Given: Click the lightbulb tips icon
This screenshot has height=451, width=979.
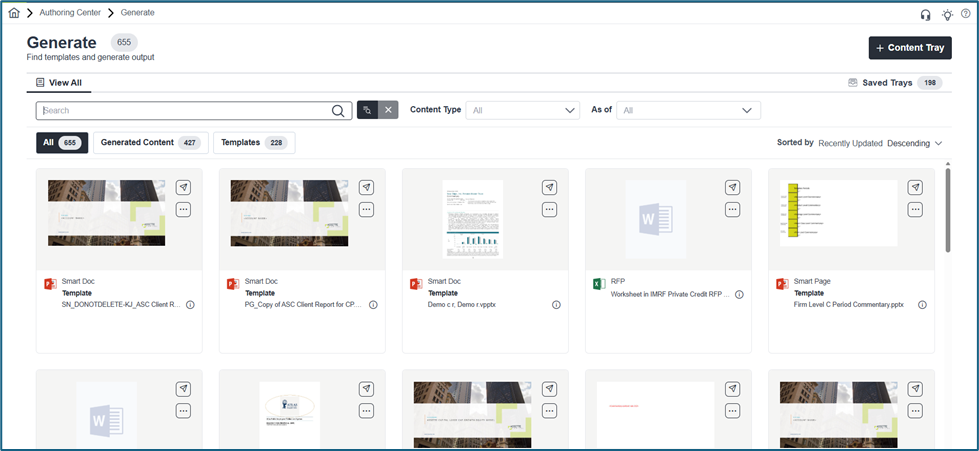Looking at the screenshot, I should coord(947,14).
